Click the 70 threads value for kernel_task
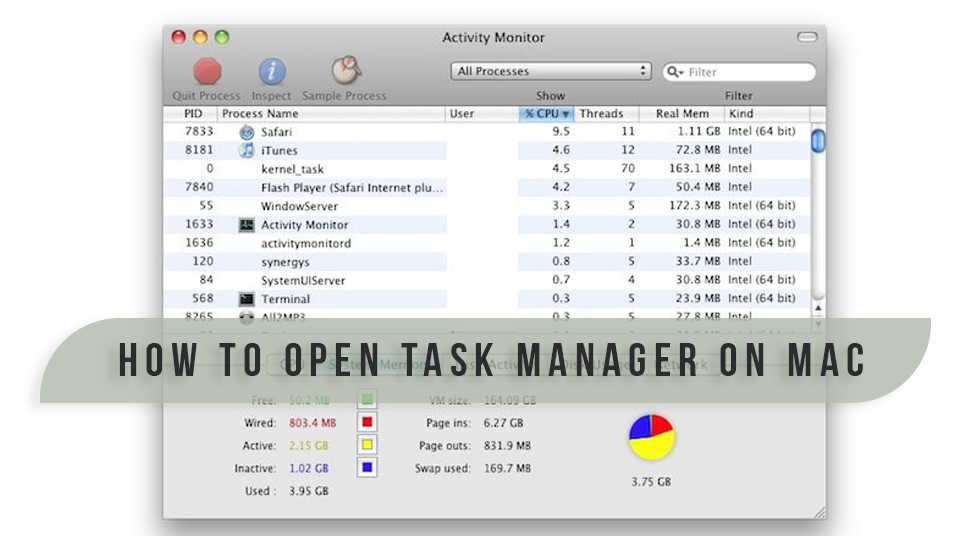Screen dimensions: 971x536 (x=628, y=168)
